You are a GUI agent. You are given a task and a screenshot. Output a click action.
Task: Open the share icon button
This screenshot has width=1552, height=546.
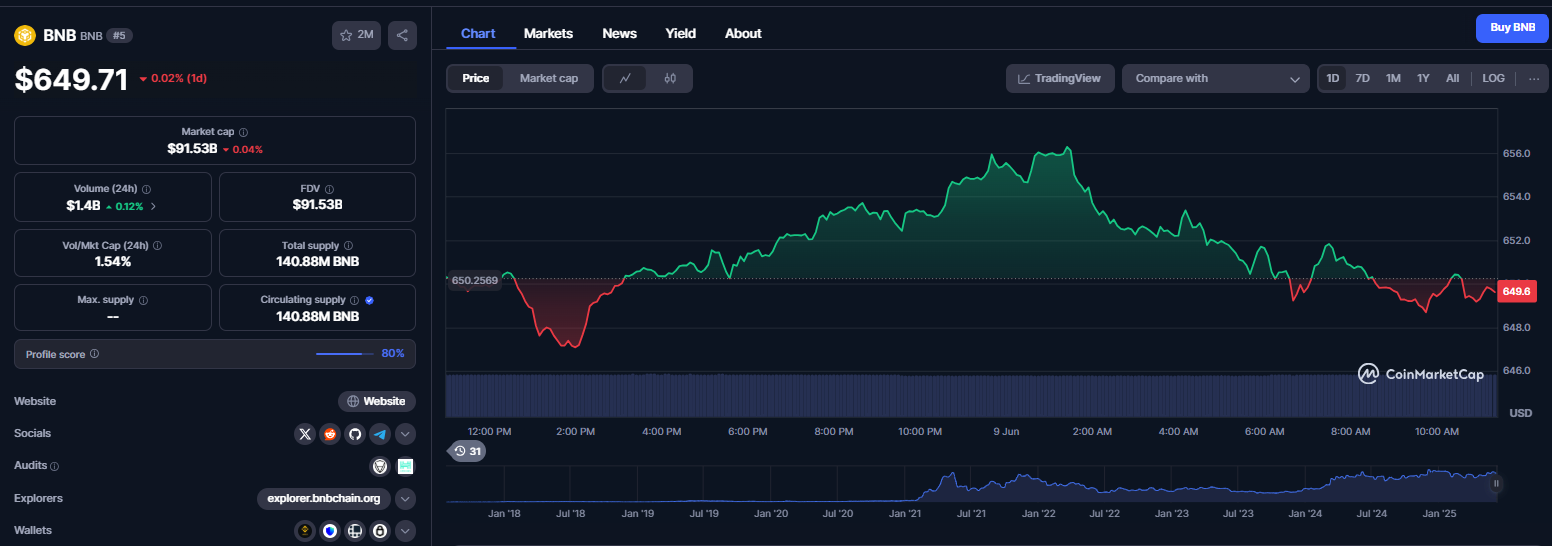pyautogui.click(x=402, y=35)
